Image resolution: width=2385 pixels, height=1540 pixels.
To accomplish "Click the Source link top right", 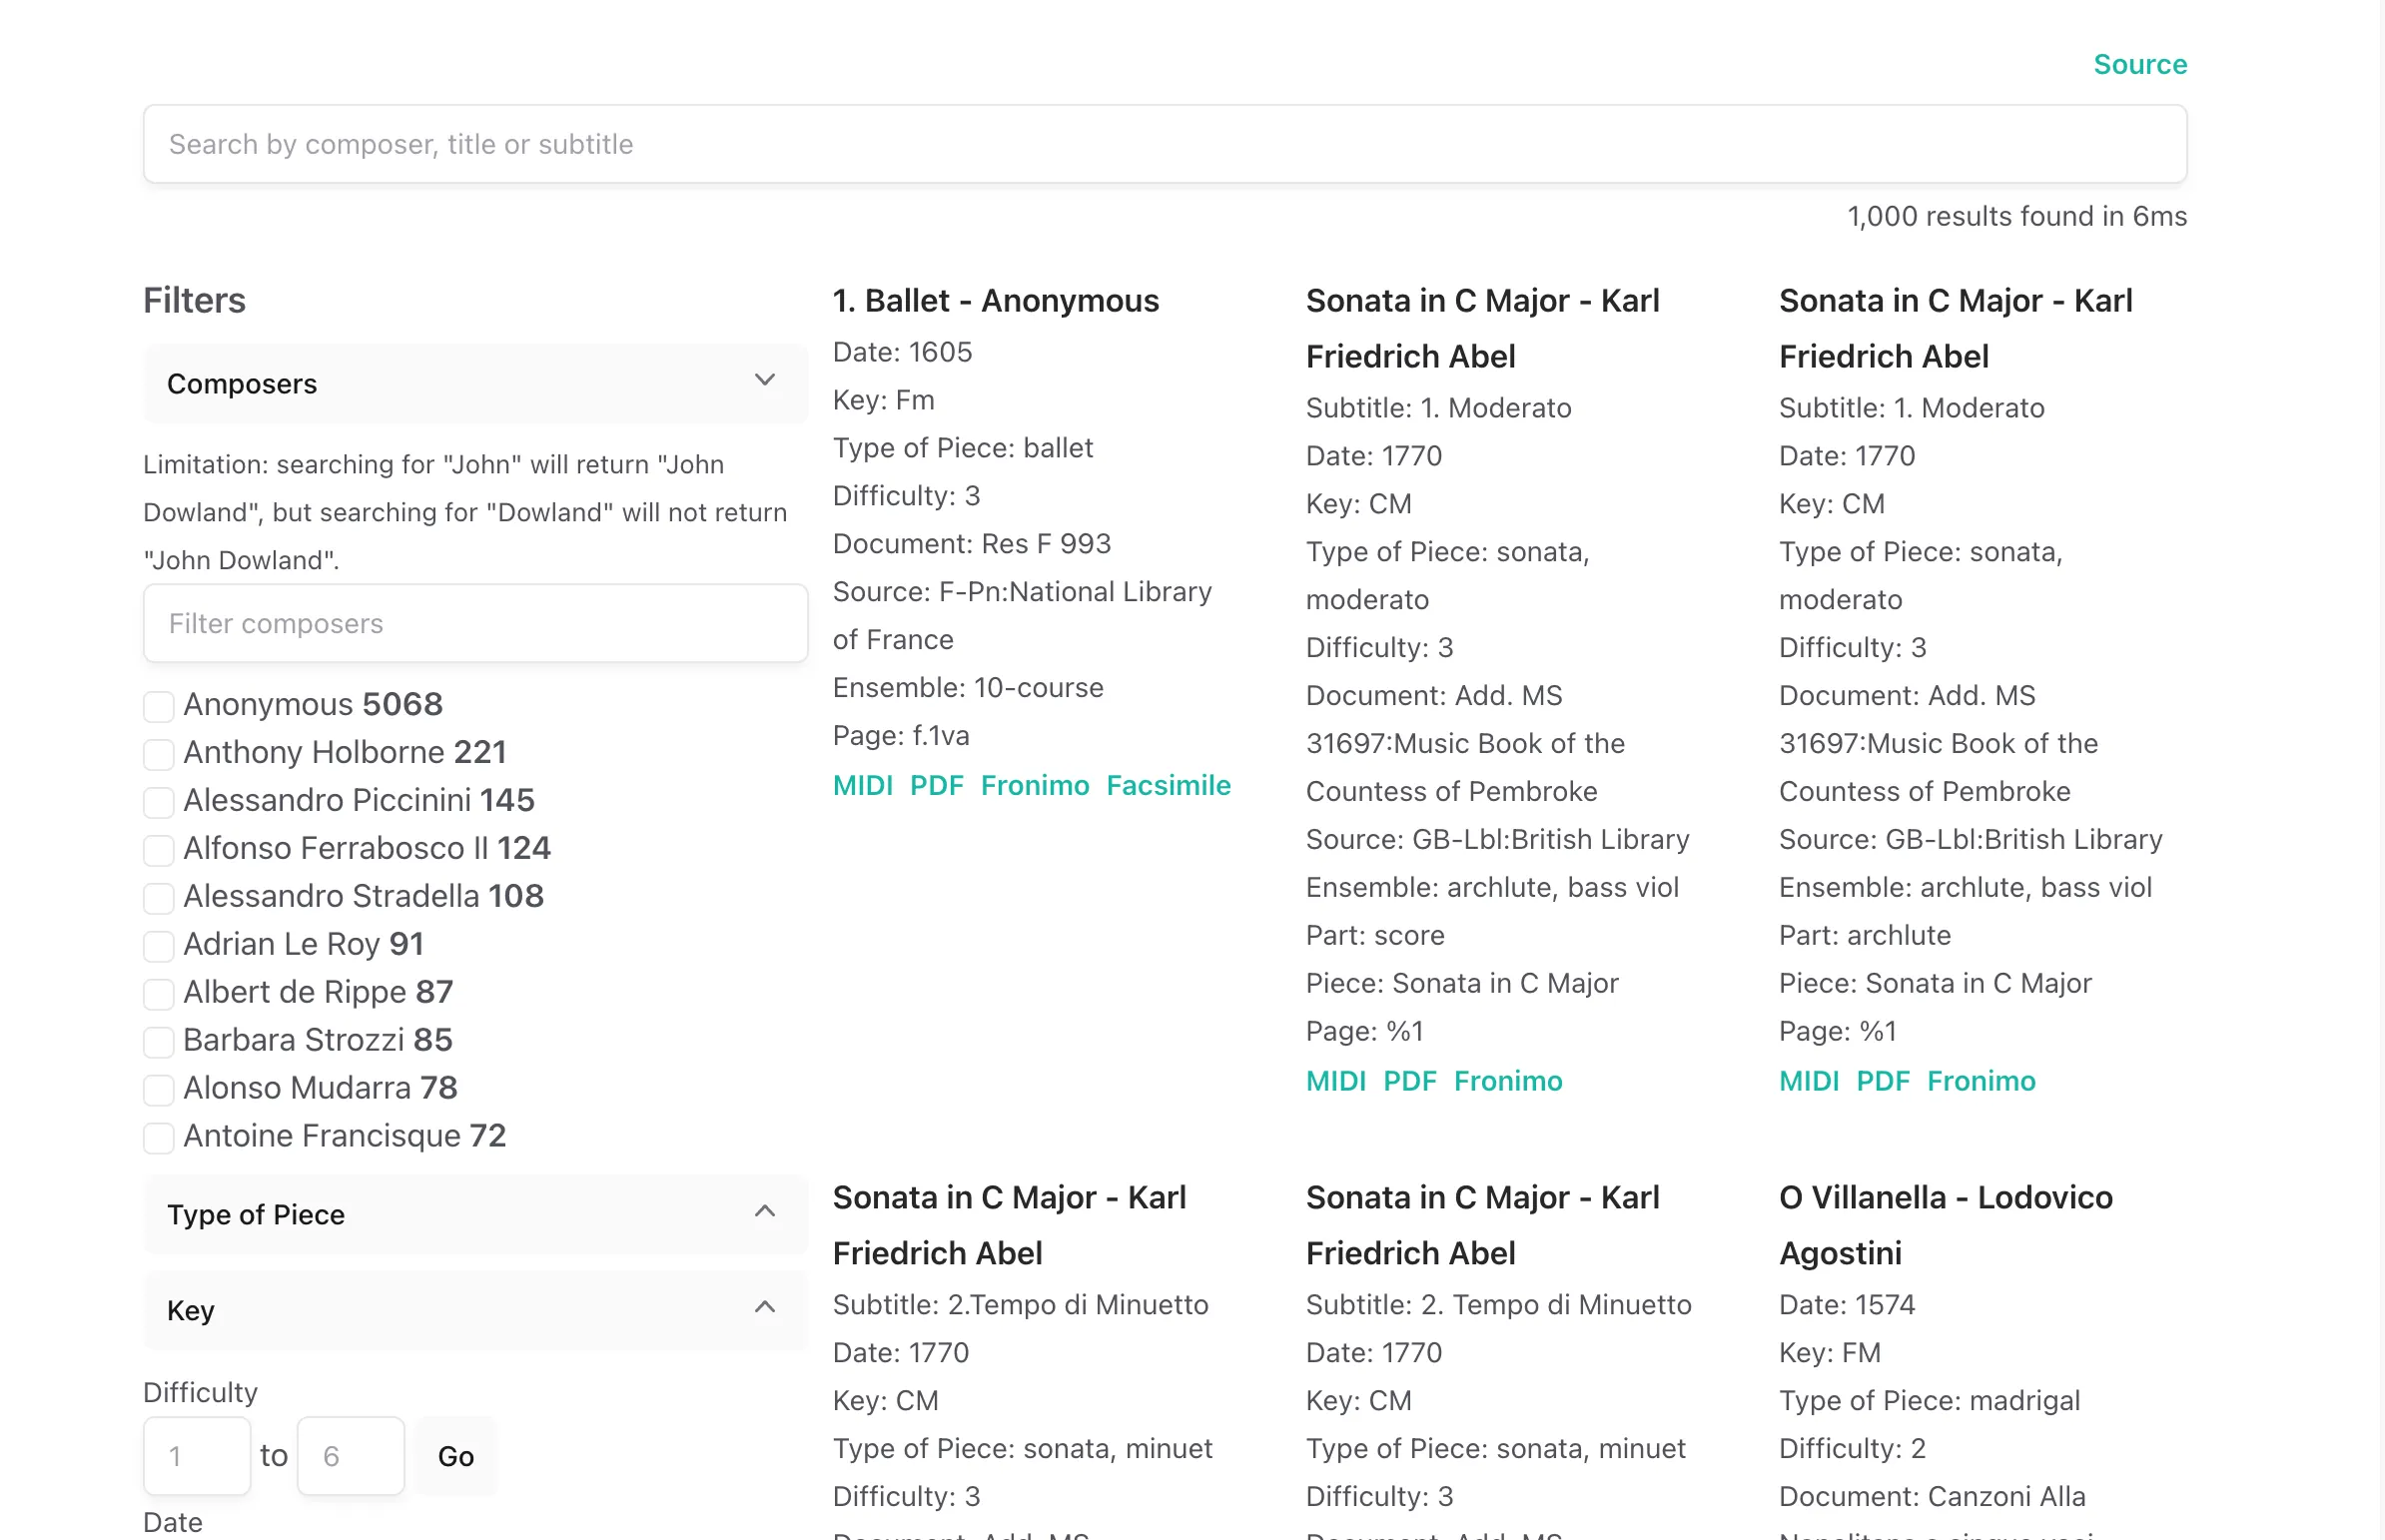I will pos(2140,64).
